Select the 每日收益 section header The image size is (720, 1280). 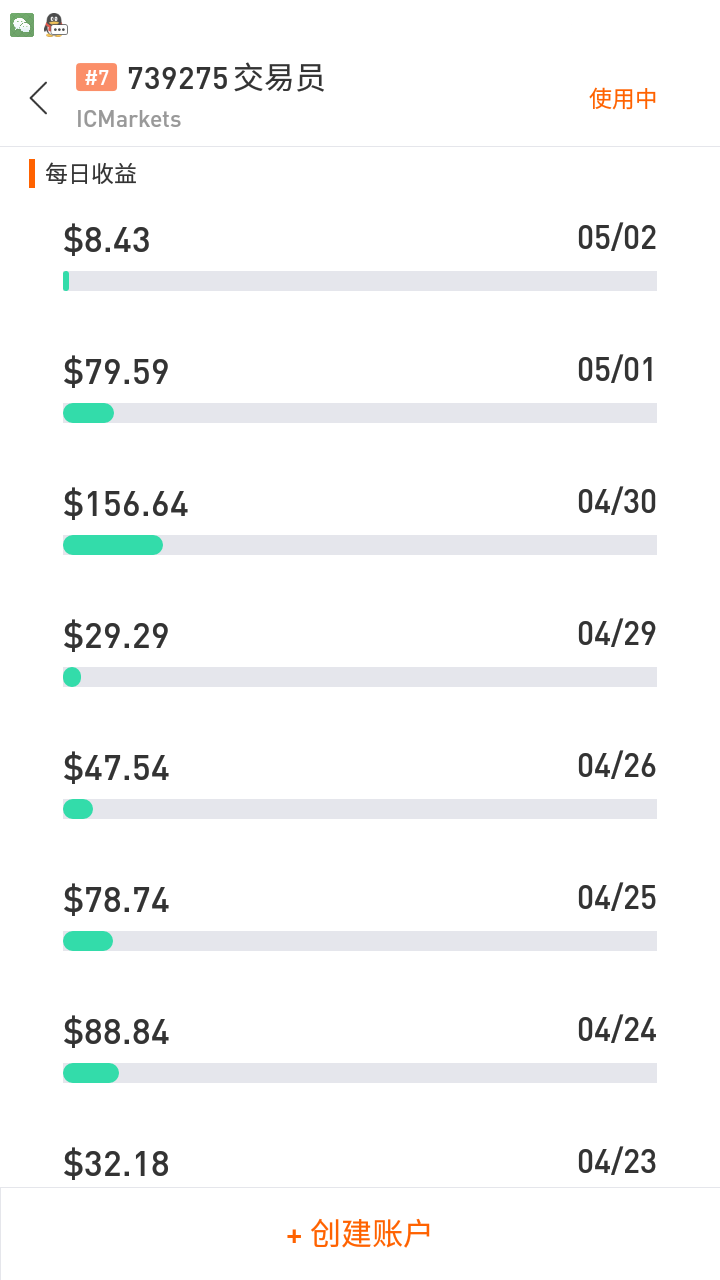[x=91, y=174]
